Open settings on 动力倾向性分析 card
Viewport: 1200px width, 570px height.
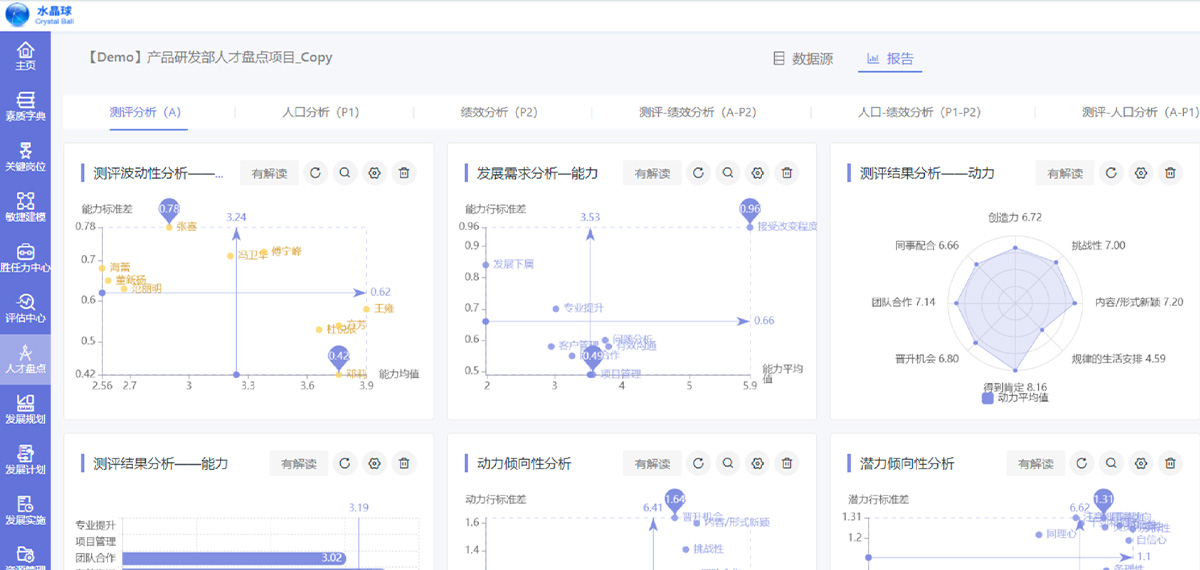pos(758,463)
